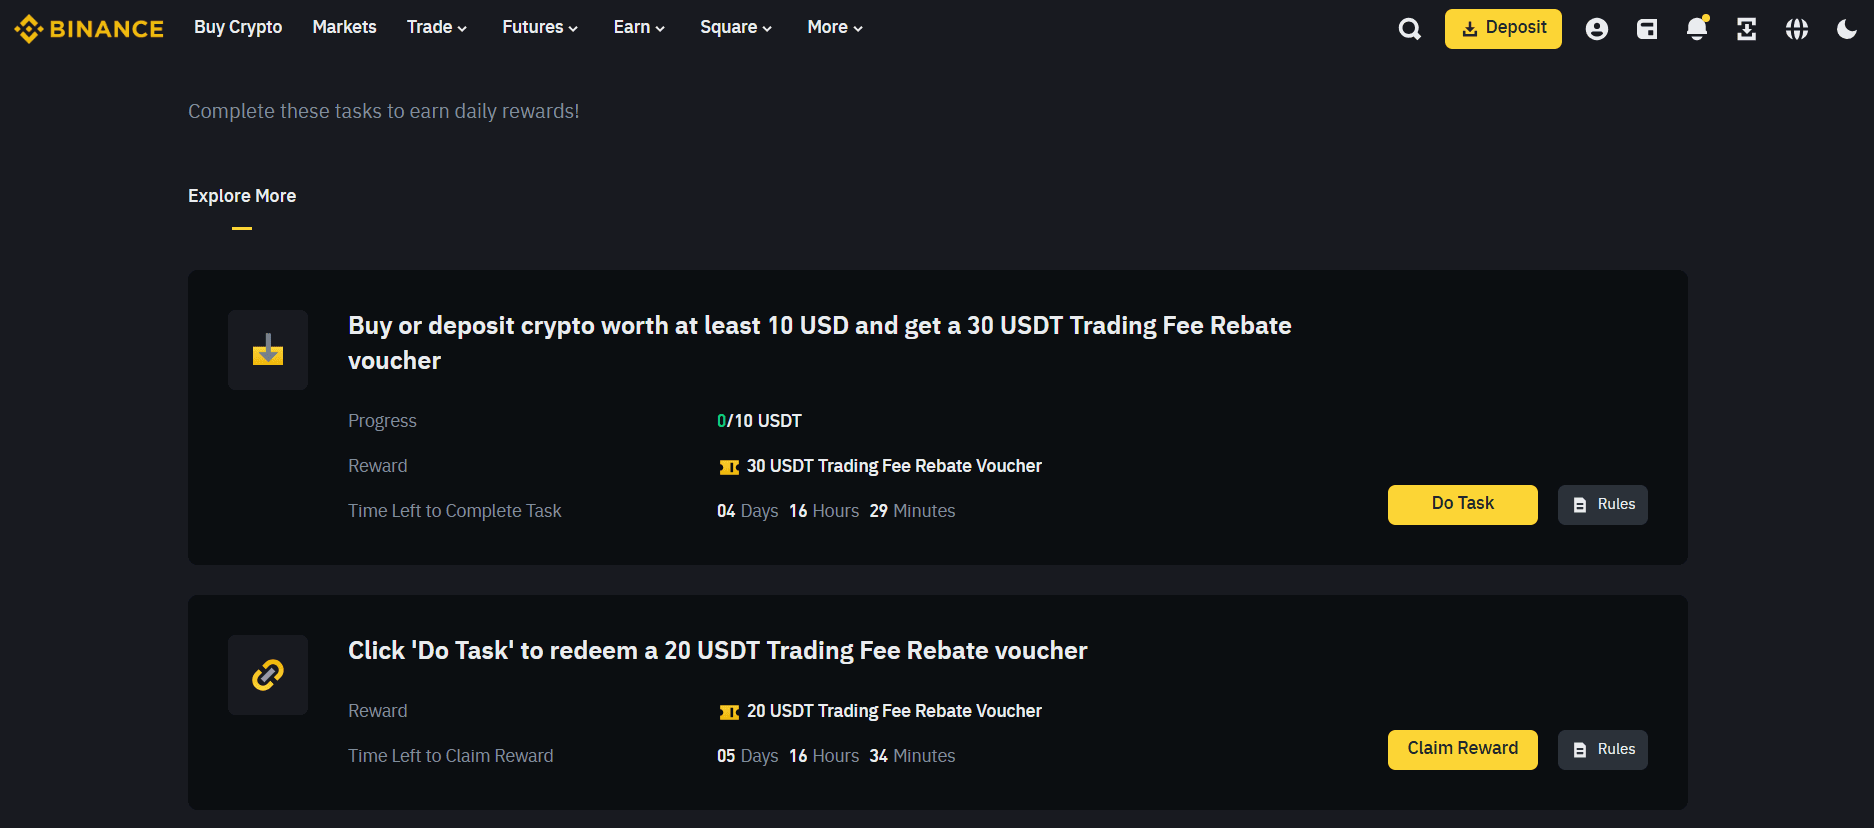Click Do Task for 30 USDT voucher

[x=1462, y=504]
